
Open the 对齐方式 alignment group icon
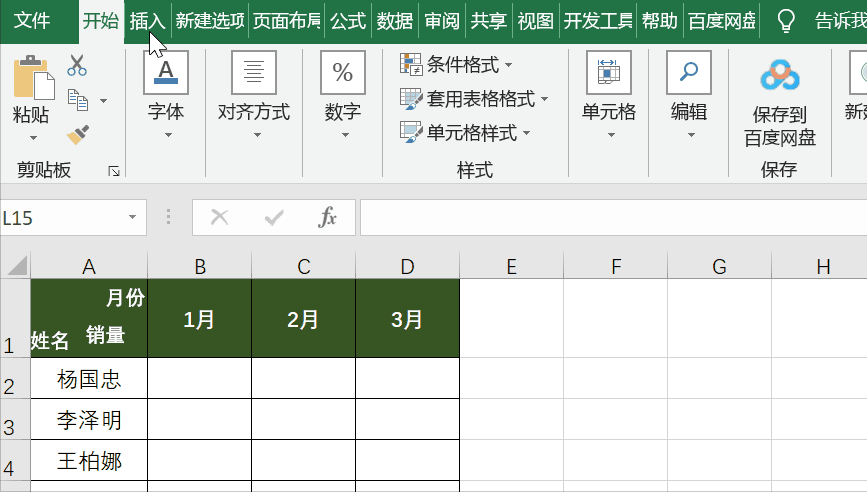pyautogui.click(x=254, y=72)
